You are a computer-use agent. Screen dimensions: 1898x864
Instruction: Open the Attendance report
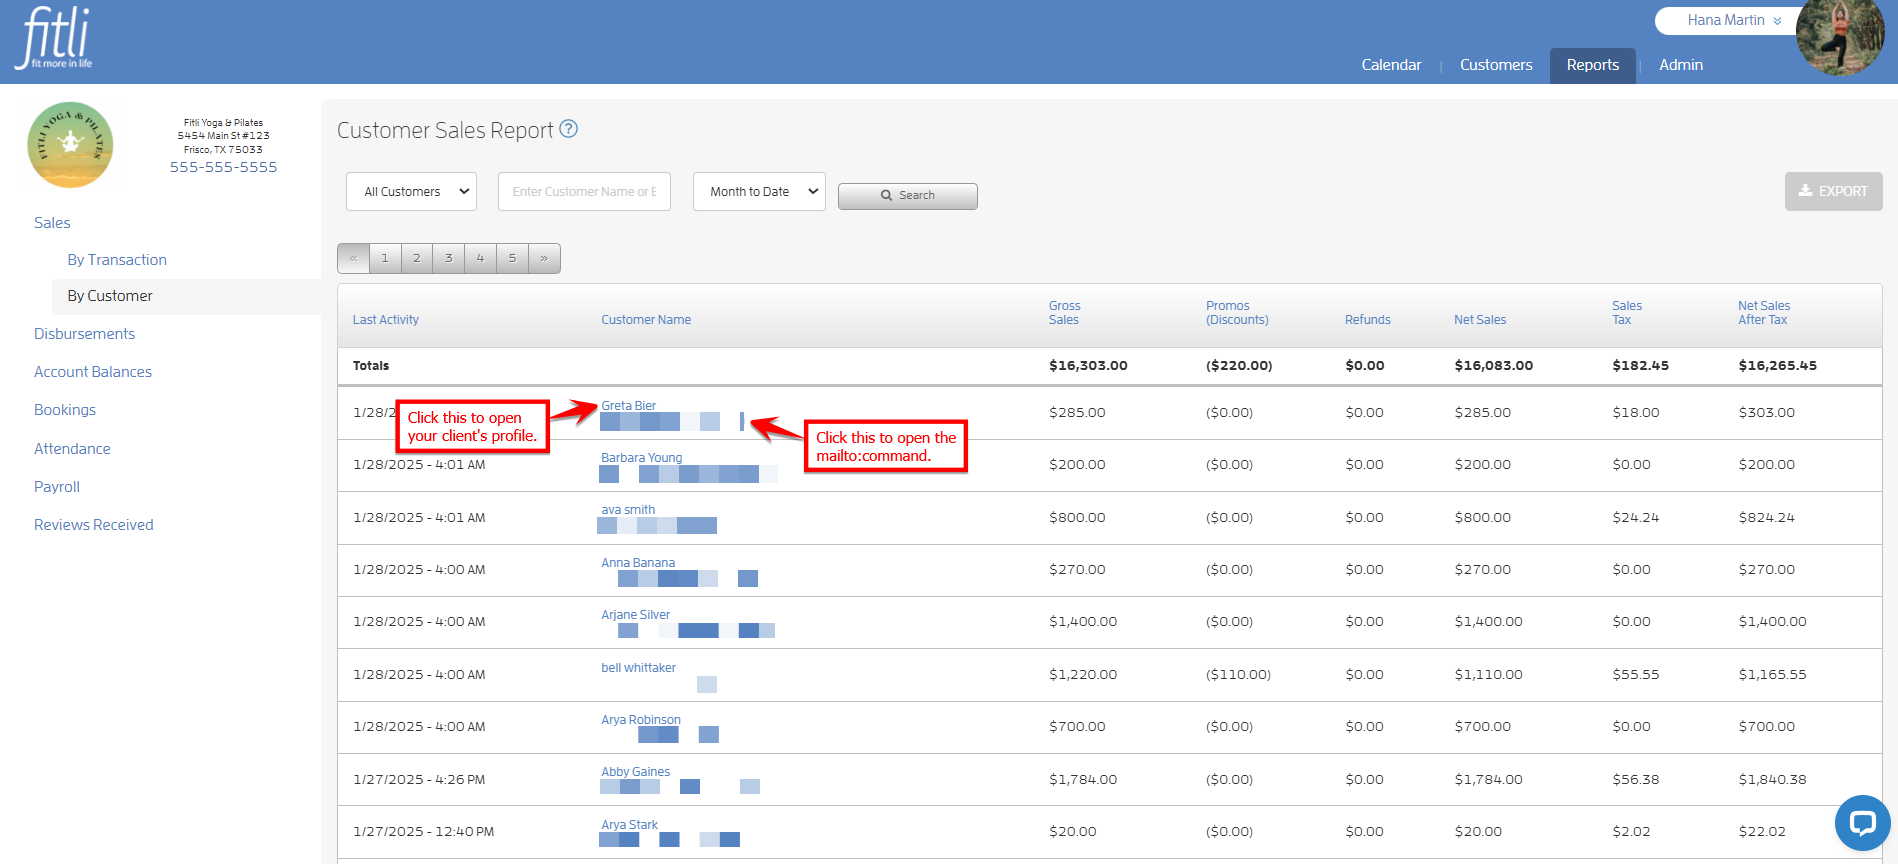pyautogui.click(x=72, y=449)
